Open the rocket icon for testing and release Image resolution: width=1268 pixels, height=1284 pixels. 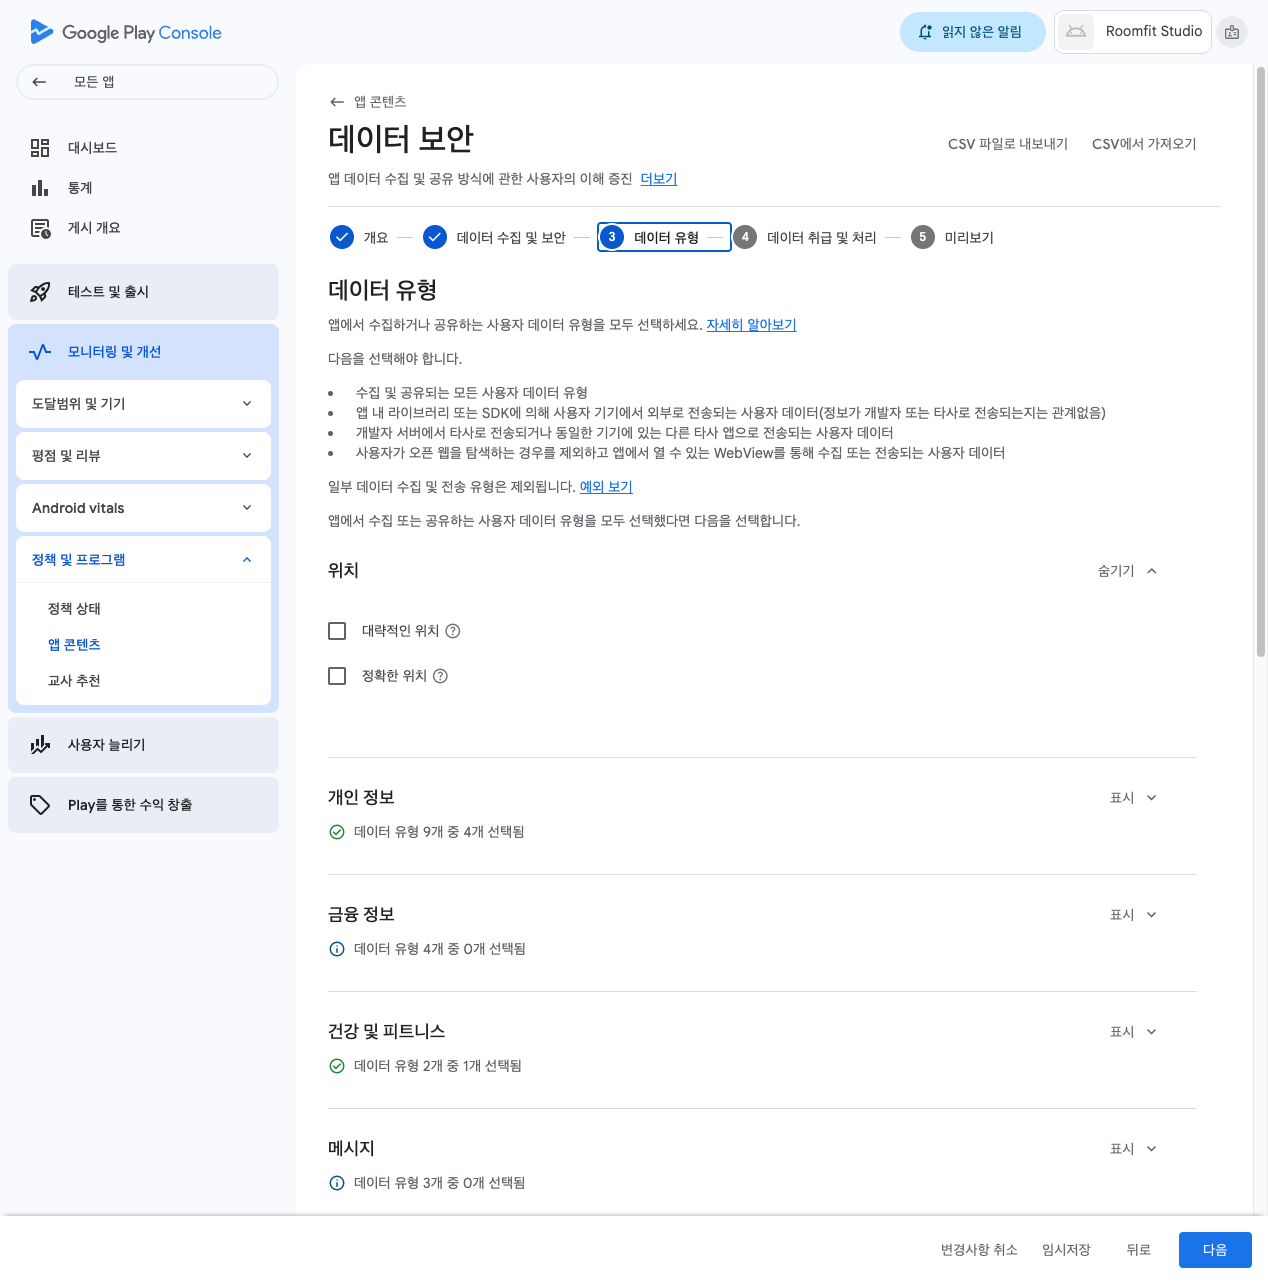[40, 292]
